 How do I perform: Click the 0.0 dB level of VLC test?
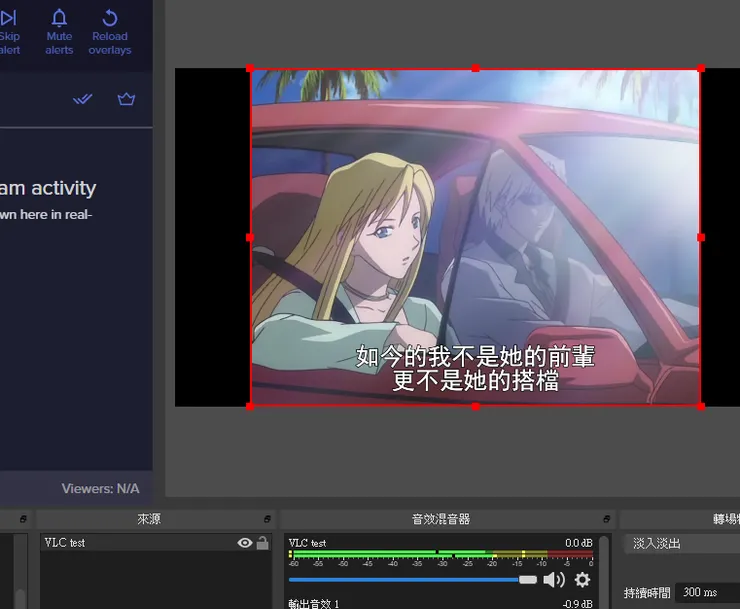point(579,543)
